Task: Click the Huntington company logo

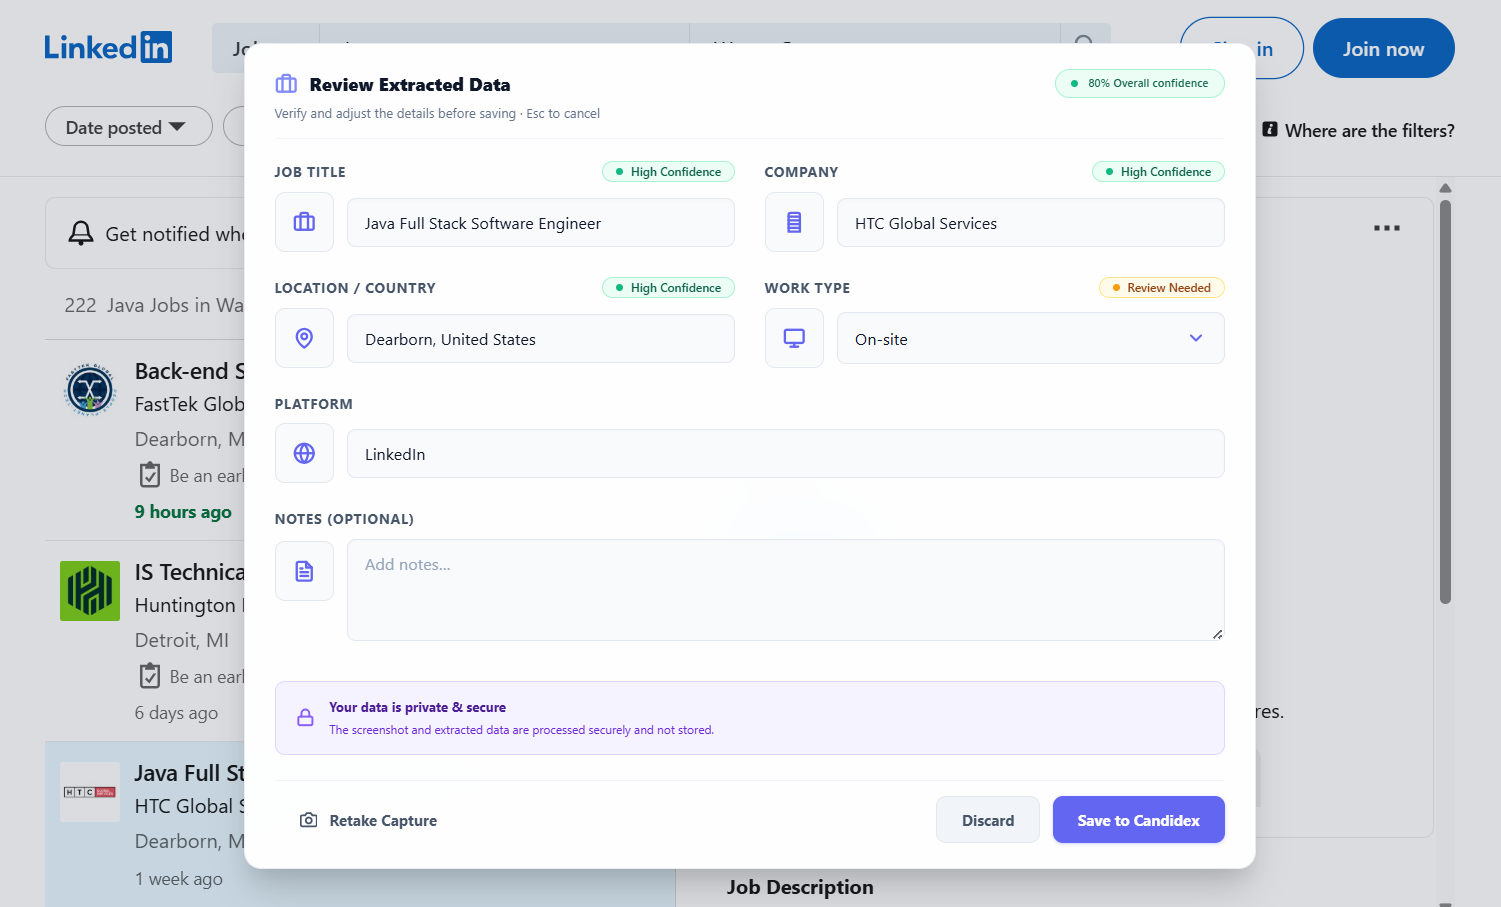Action: (x=90, y=591)
